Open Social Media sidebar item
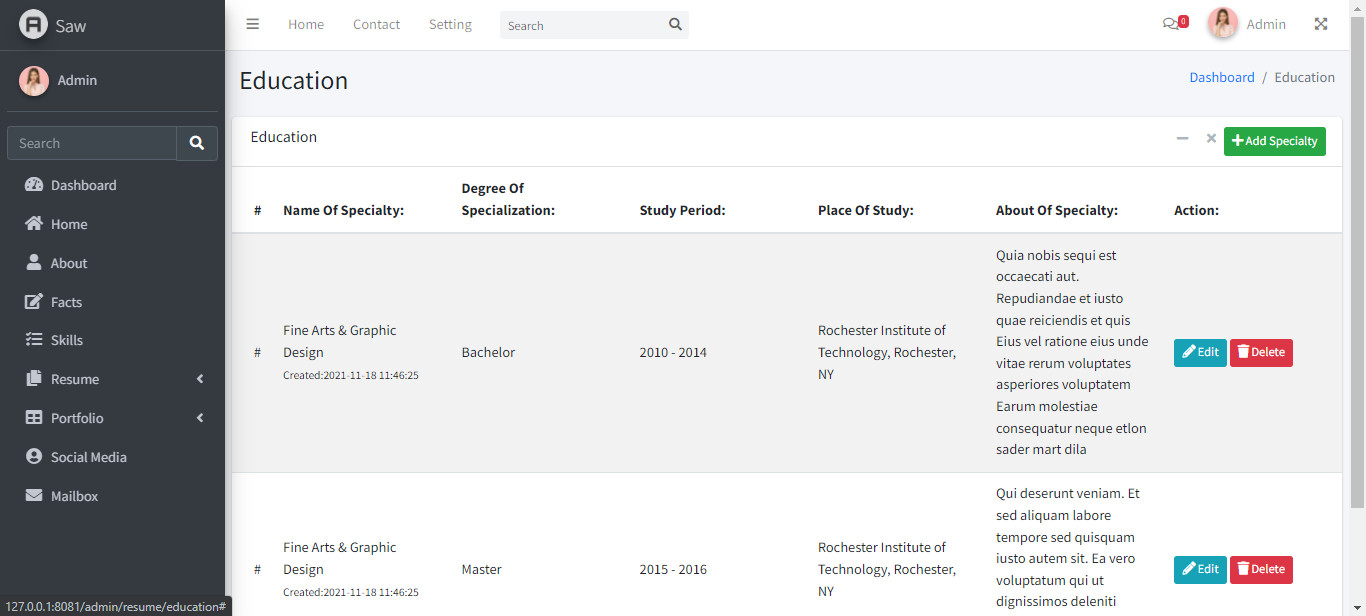 (x=88, y=457)
